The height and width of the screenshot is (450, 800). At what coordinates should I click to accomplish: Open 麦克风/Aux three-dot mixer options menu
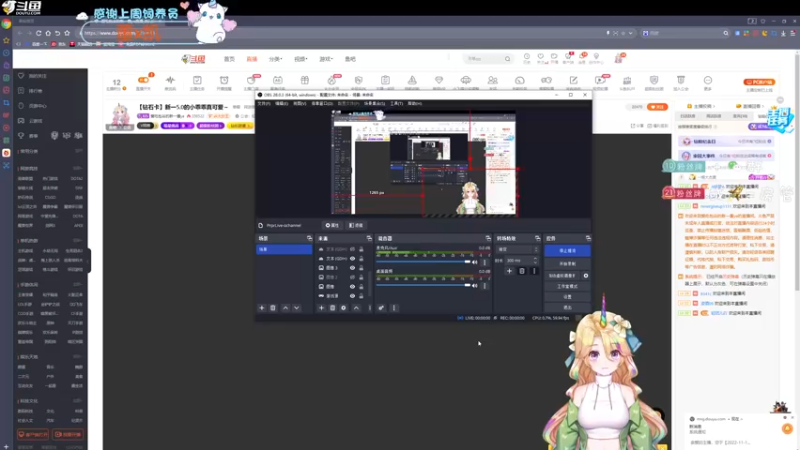485,262
